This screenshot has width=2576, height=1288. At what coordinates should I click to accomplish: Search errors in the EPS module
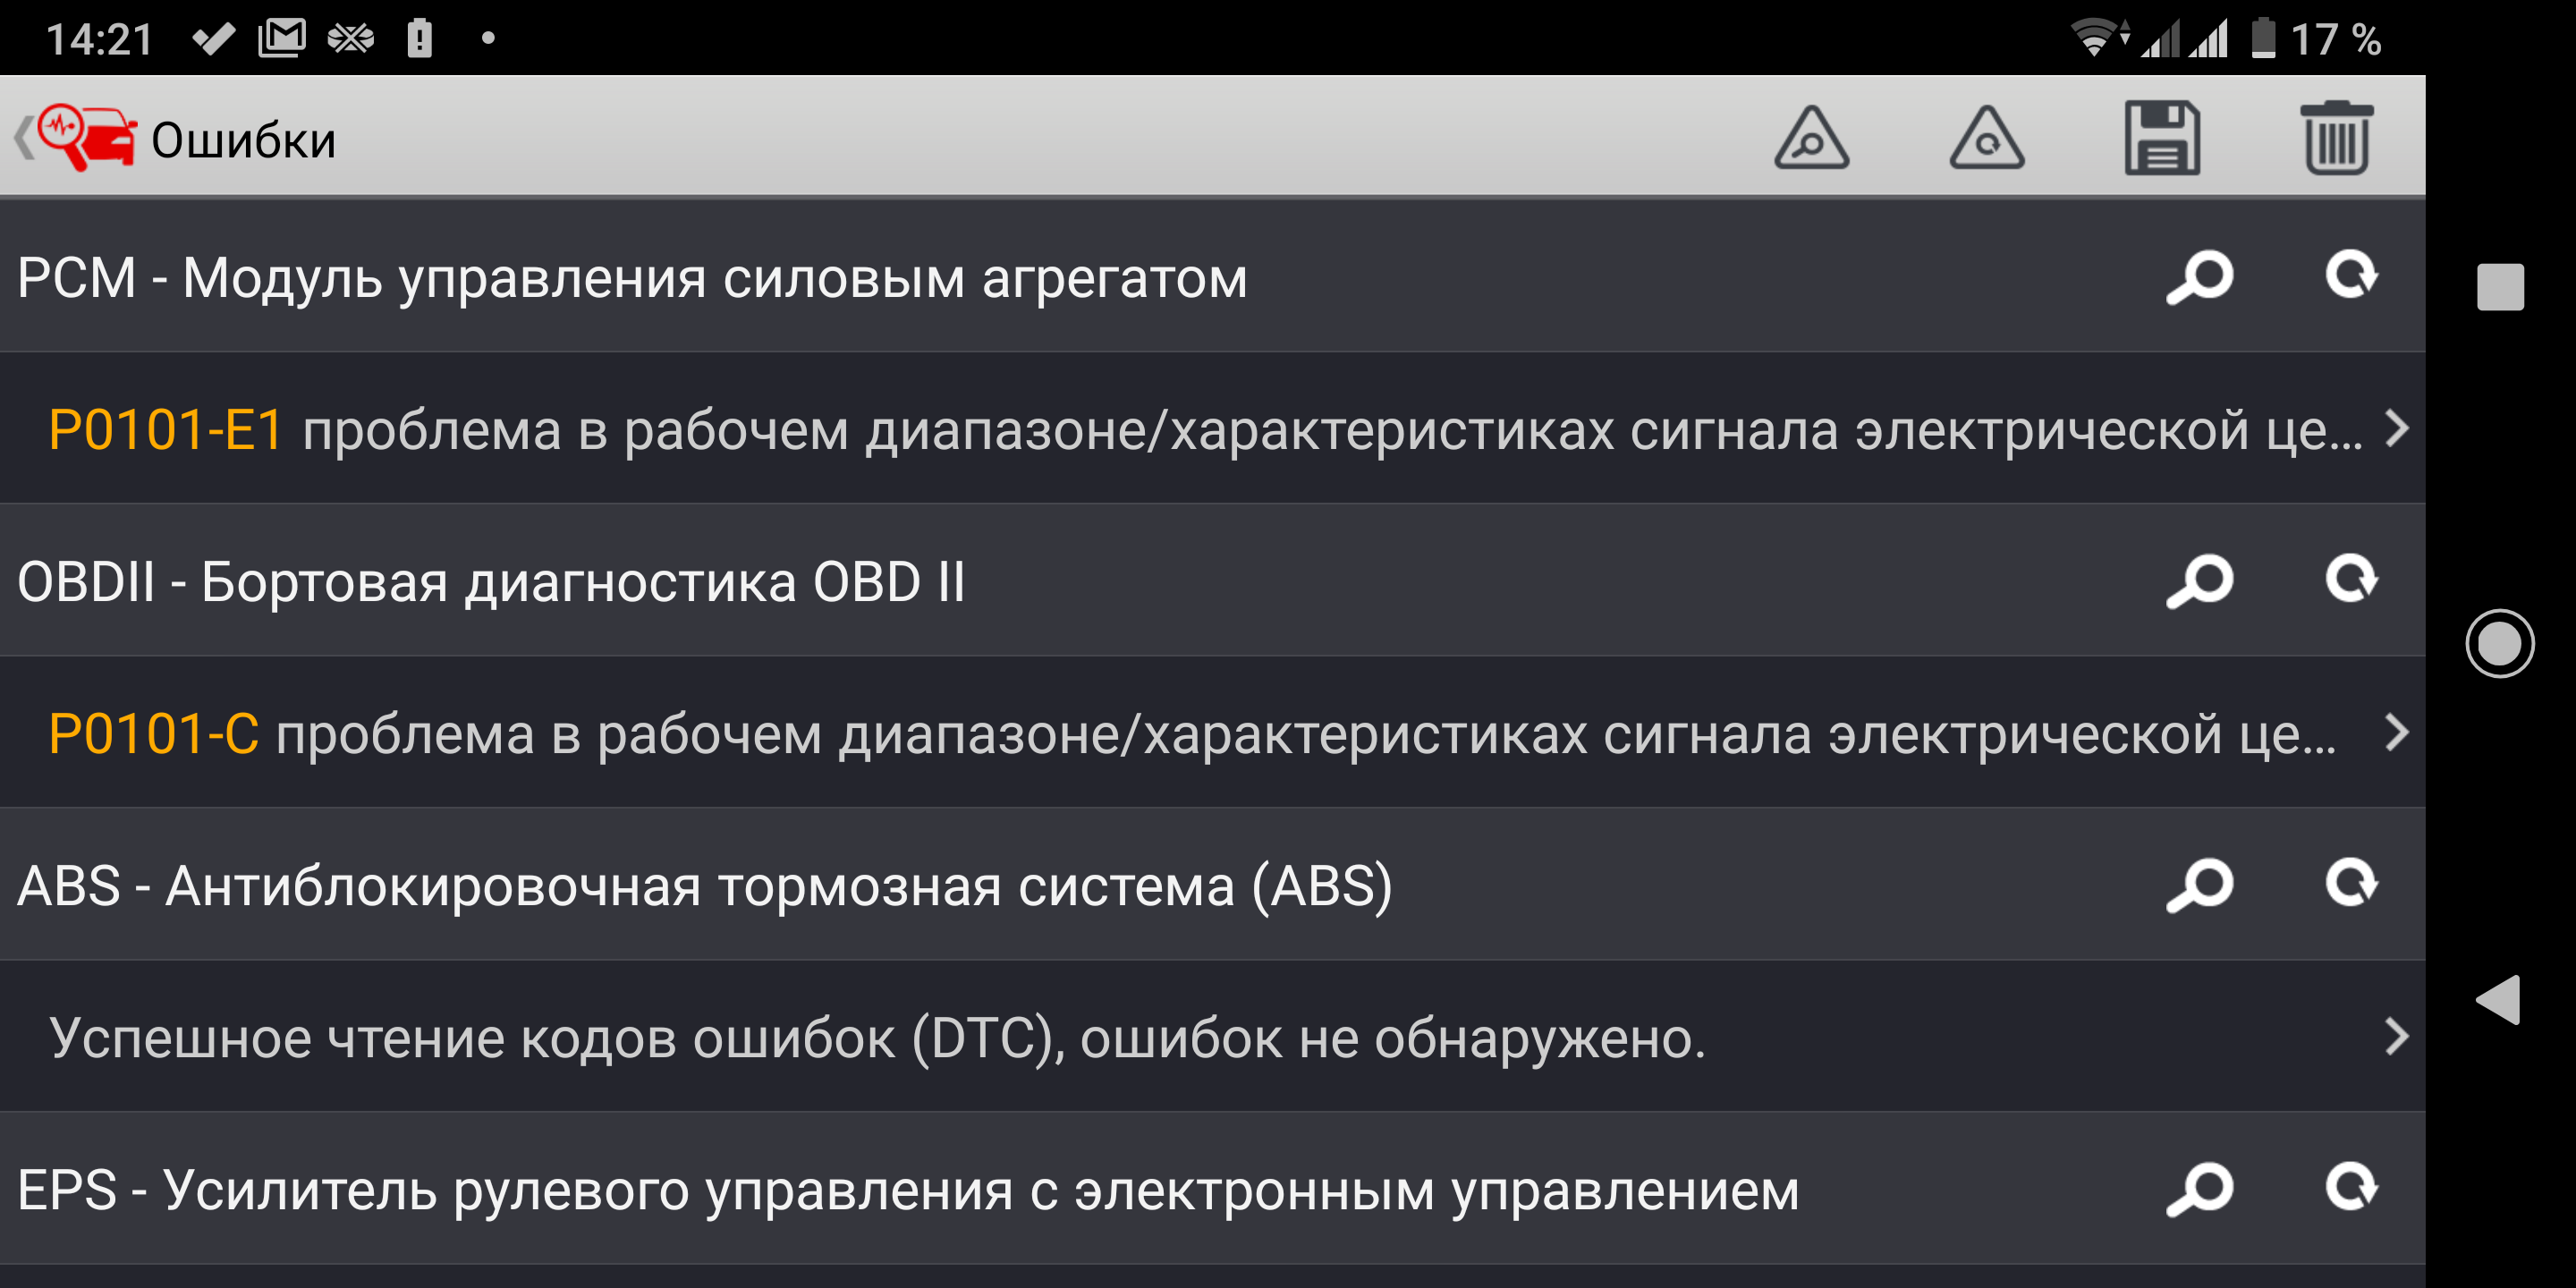2199,1188
